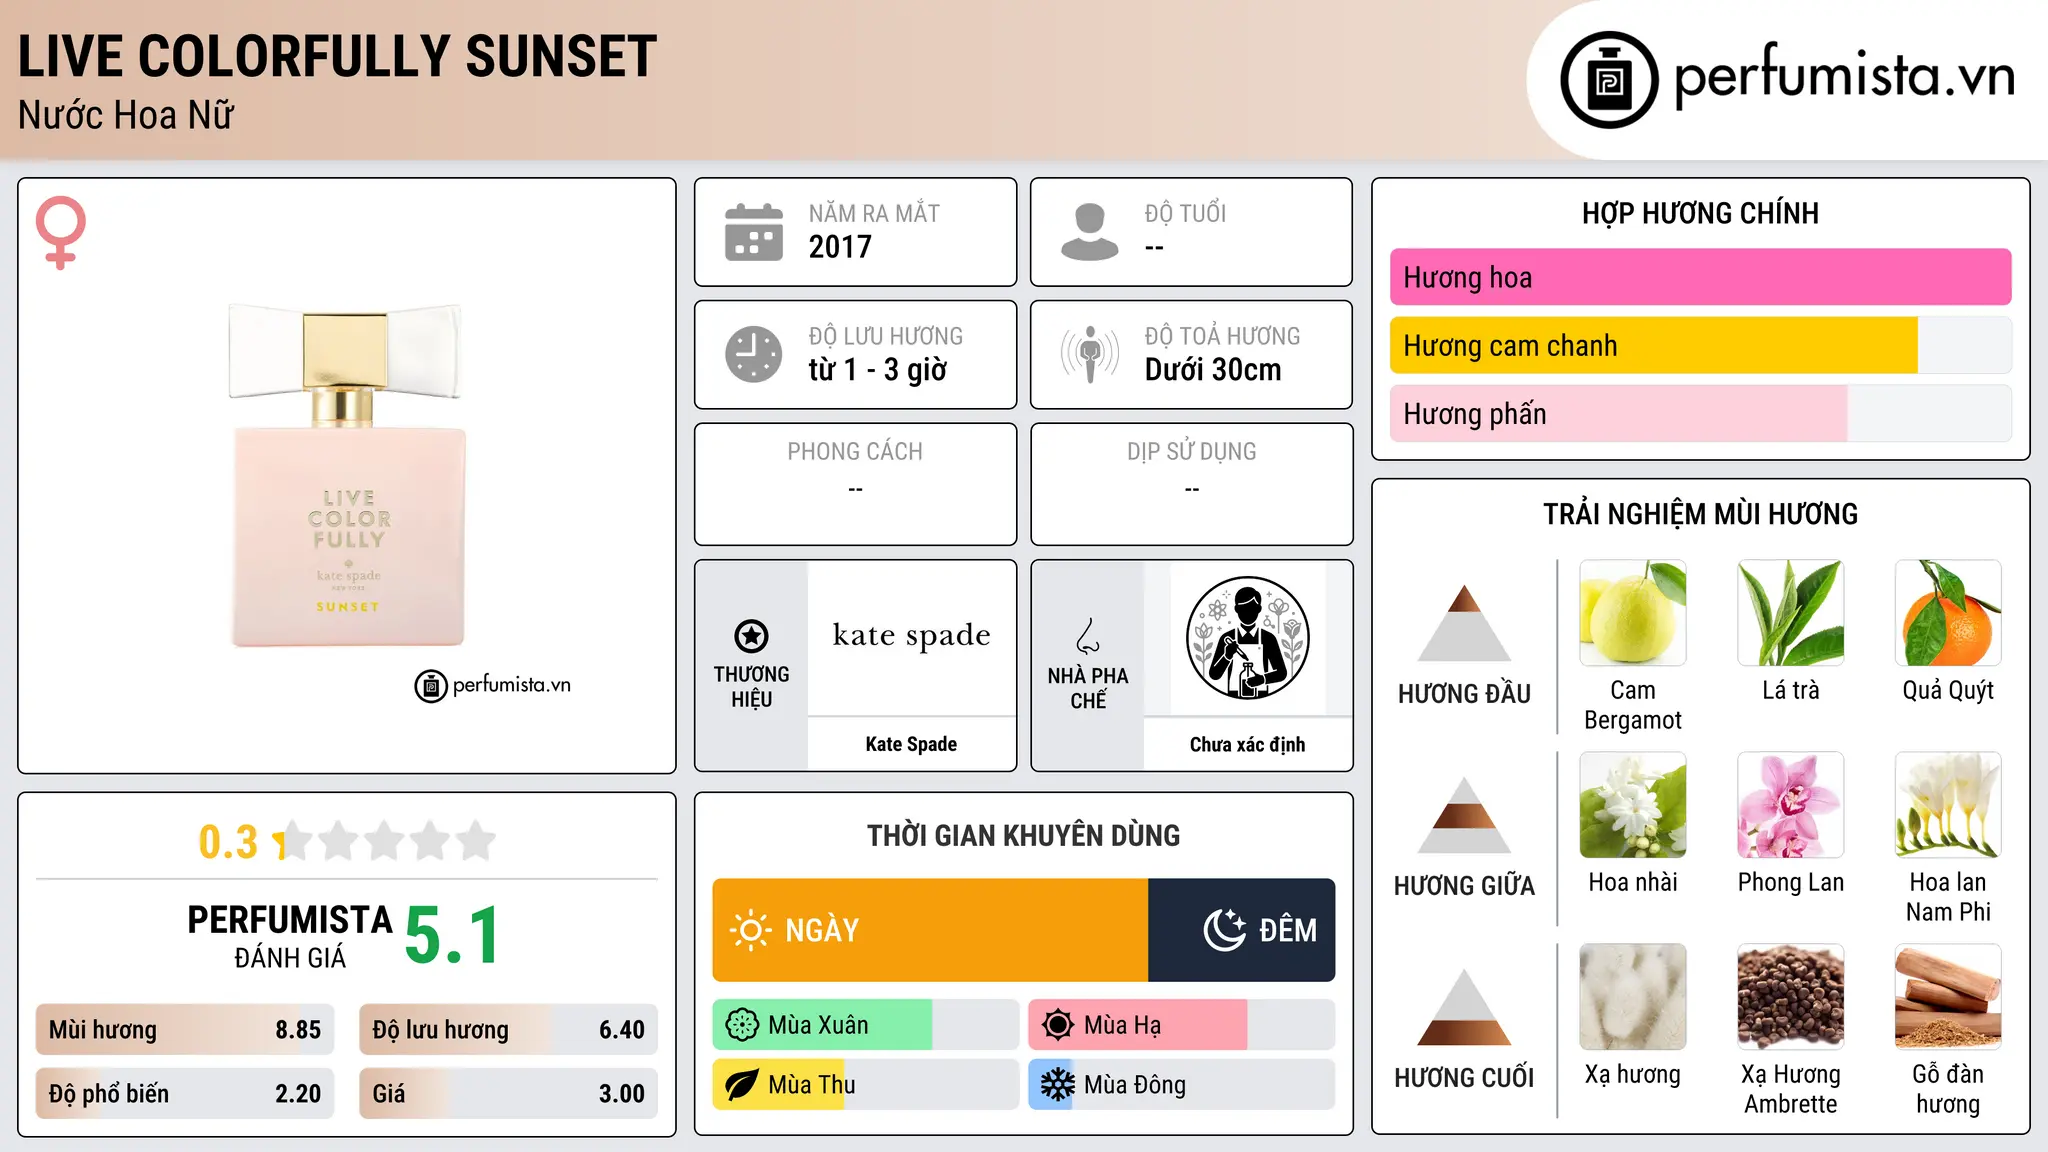Click the perfumer illustration above Chưa xác định
Screen dimensions: 2048x1152
1247,638
